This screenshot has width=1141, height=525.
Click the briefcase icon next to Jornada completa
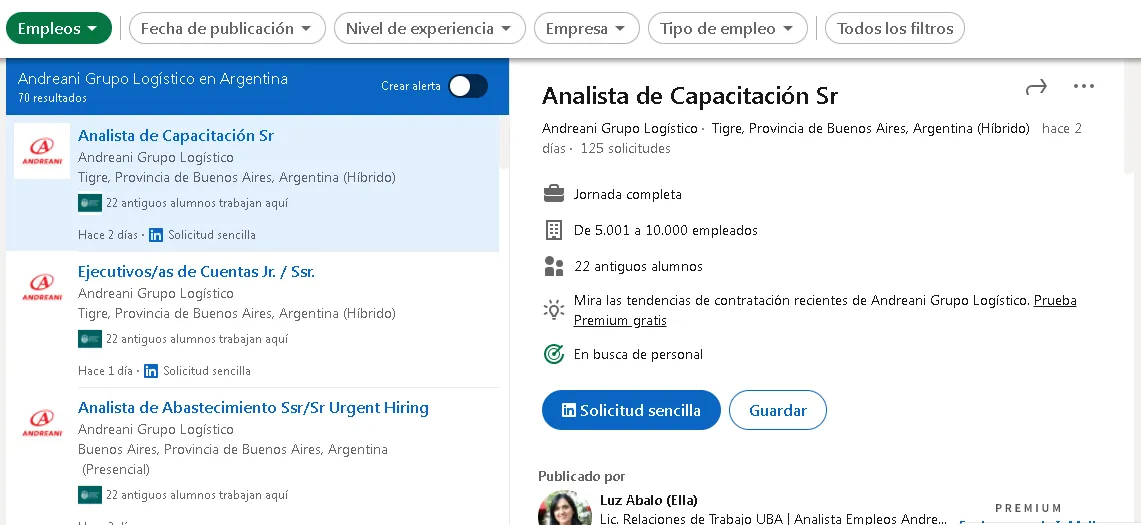(x=554, y=194)
